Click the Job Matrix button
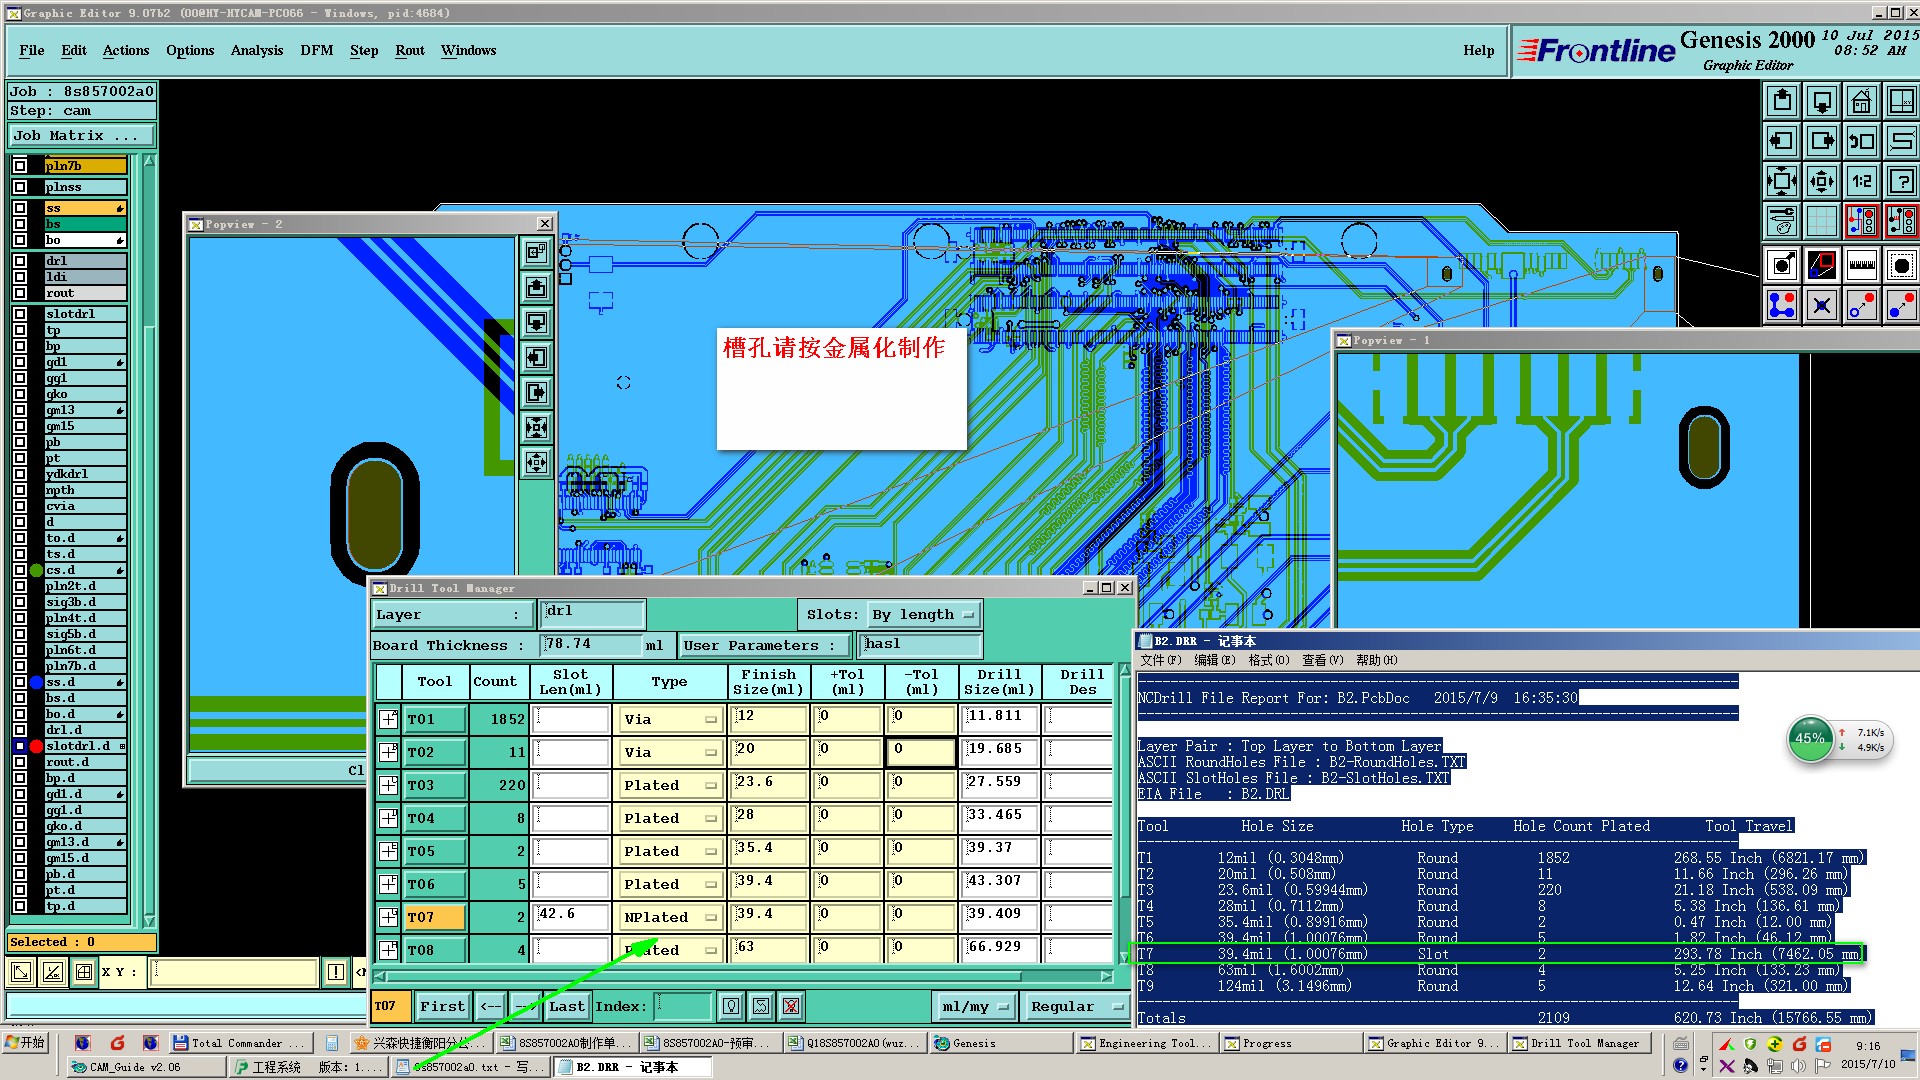 82,136
